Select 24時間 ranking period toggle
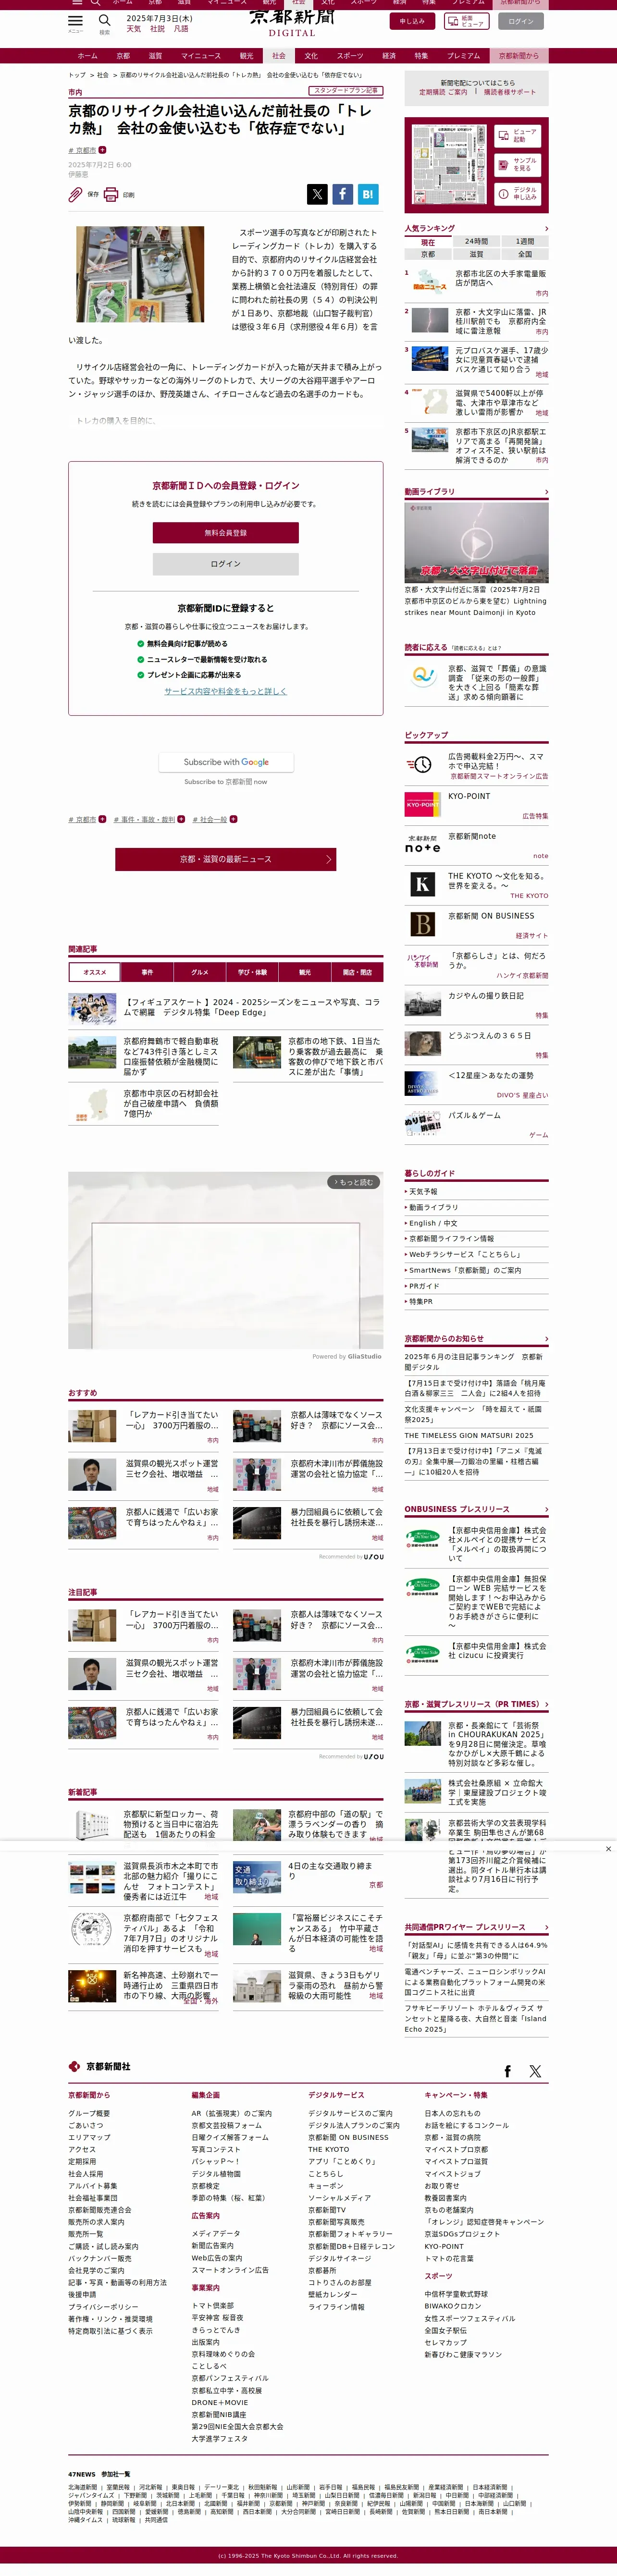The width and height of the screenshot is (617, 2576). (x=477, y=242)
